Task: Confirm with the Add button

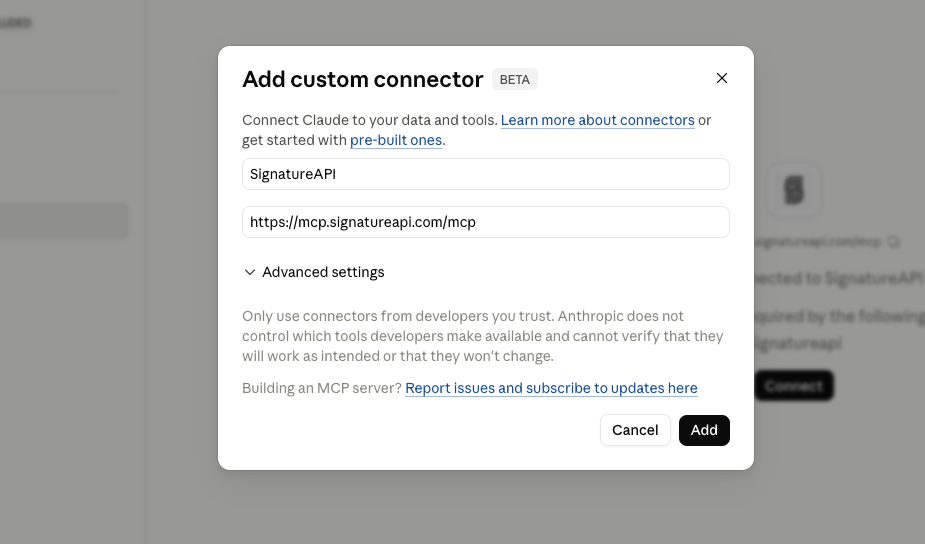Action: 704,430
